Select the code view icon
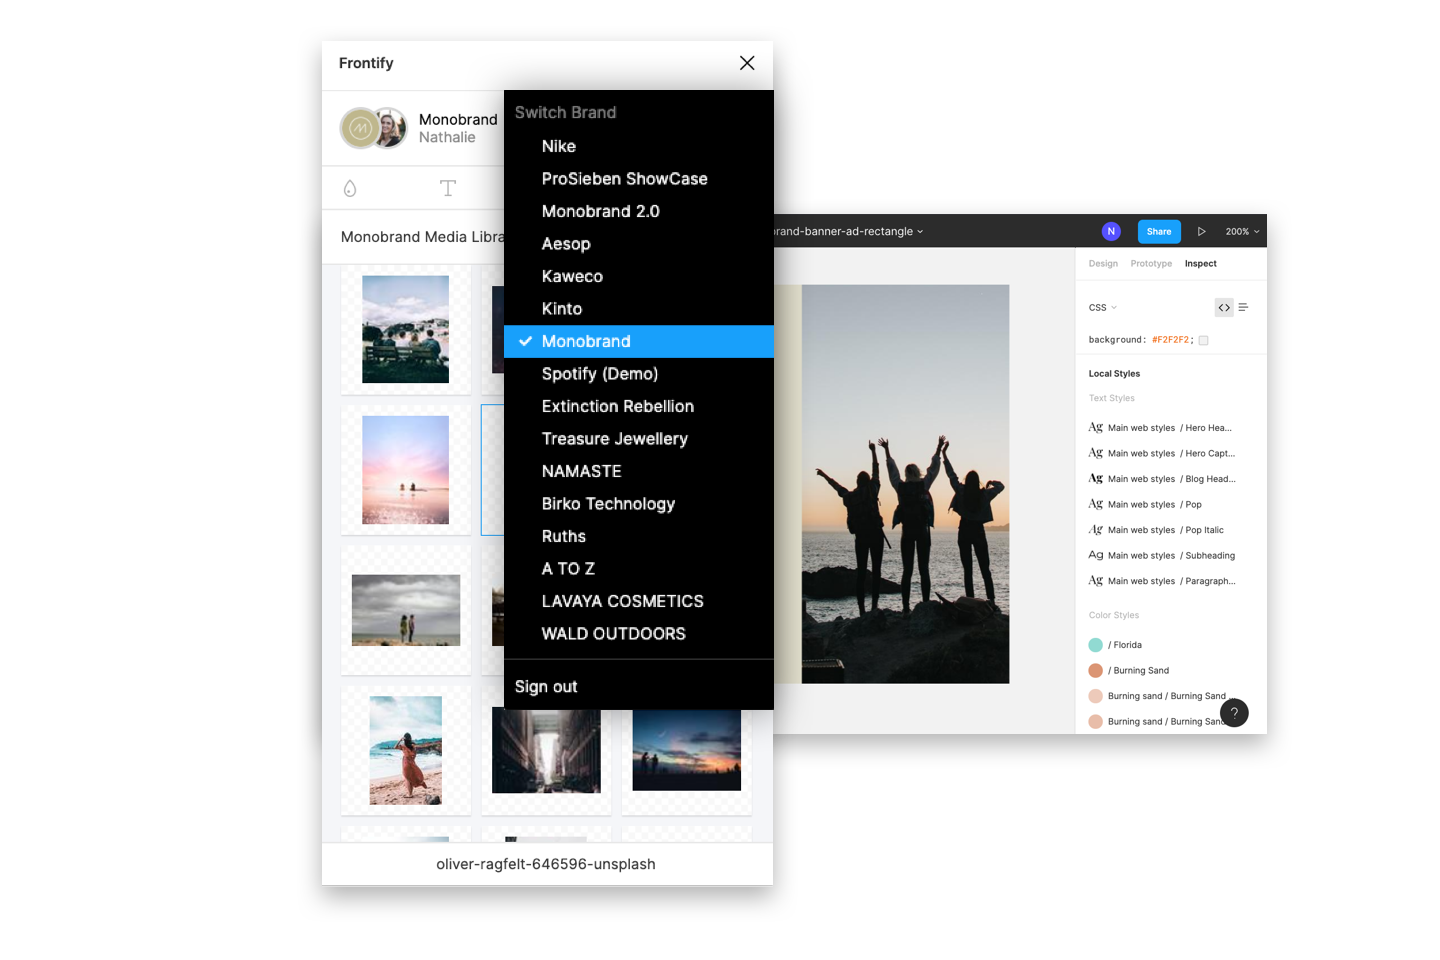This screenshot has height=960, width=1440. coord(1224,307)
